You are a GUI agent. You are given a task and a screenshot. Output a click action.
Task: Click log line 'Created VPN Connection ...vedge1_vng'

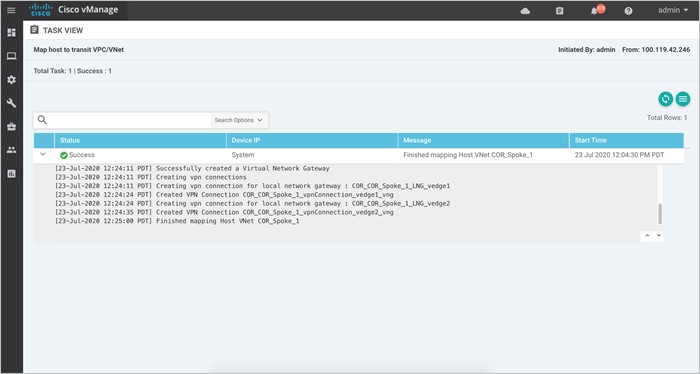[x=224, y=195]
